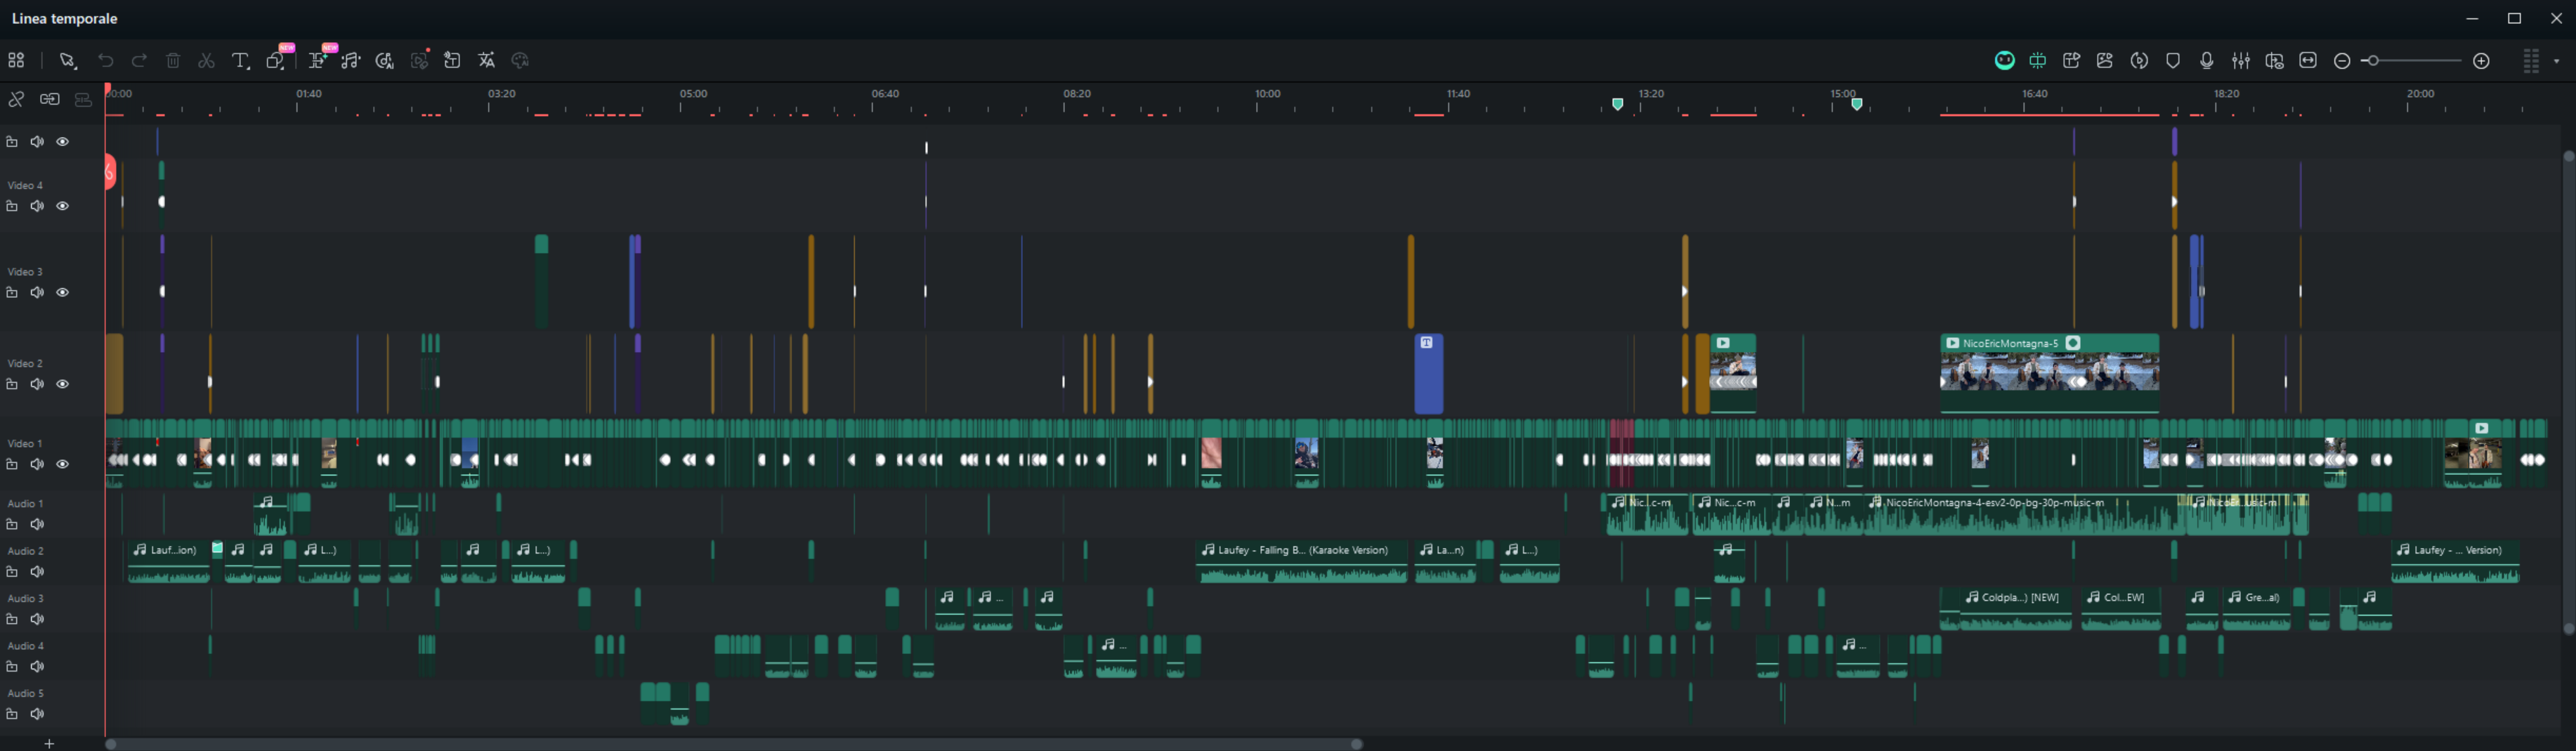Viewport: 2576px width, 751px height.
Task: Click the audio meter grid icon
Action: click(x=2531, y=61)
